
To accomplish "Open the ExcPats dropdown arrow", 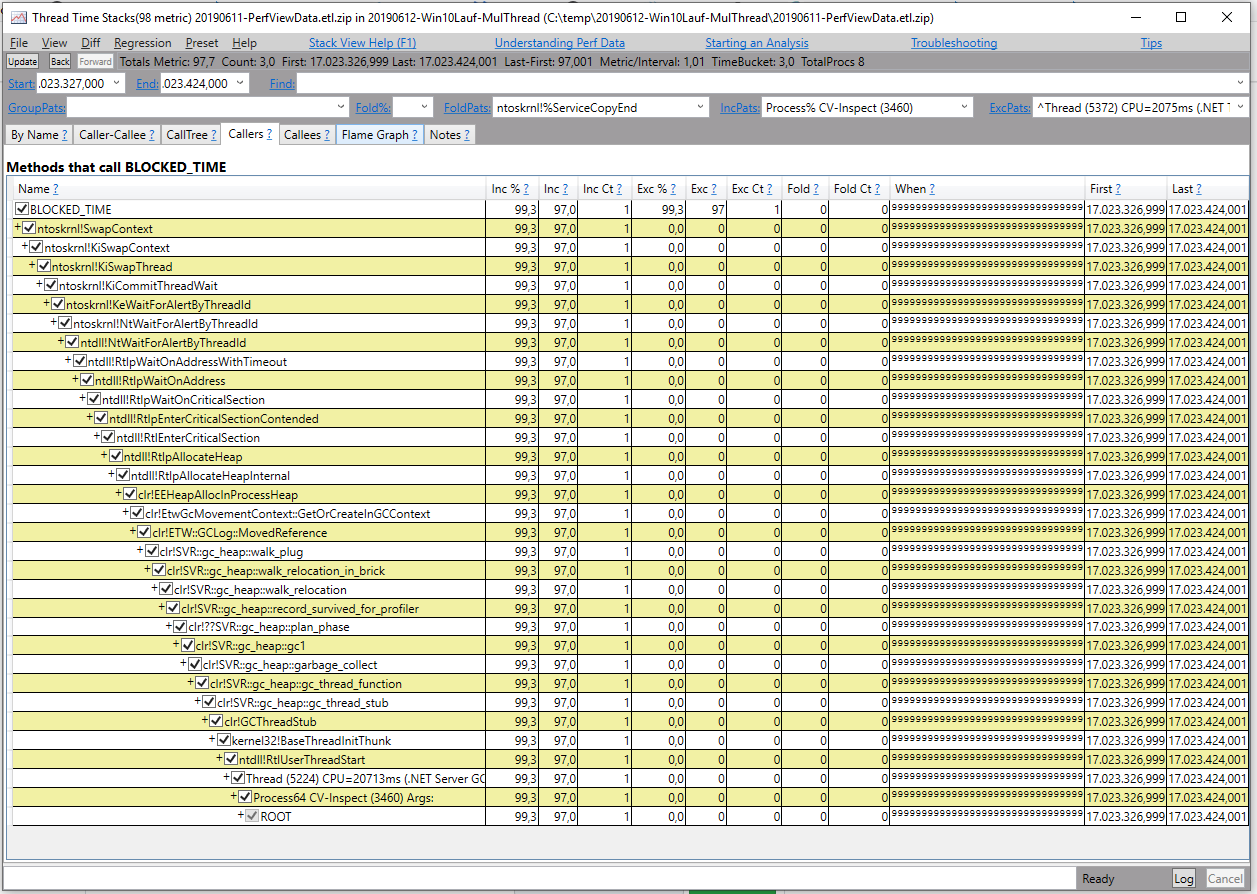I will point(1241,107).
